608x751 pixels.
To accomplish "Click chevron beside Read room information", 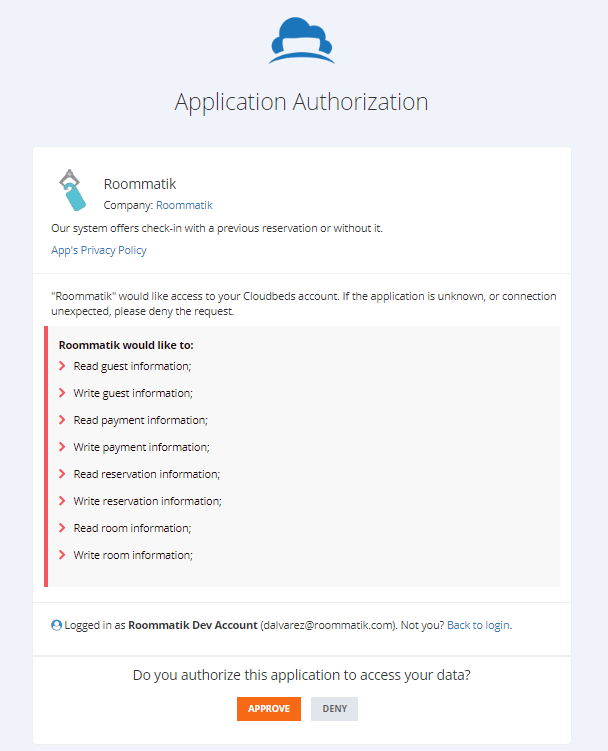I will (62, 528).
